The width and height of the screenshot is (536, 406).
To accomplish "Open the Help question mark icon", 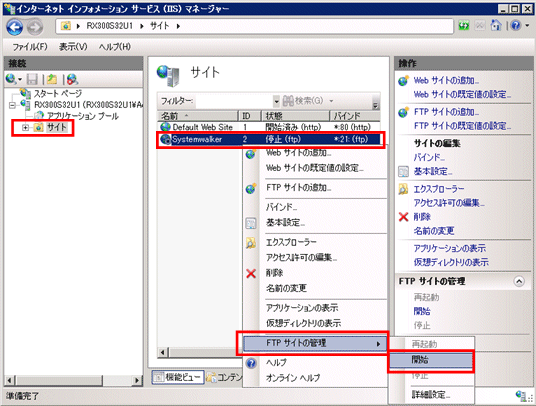I will 516,26.
